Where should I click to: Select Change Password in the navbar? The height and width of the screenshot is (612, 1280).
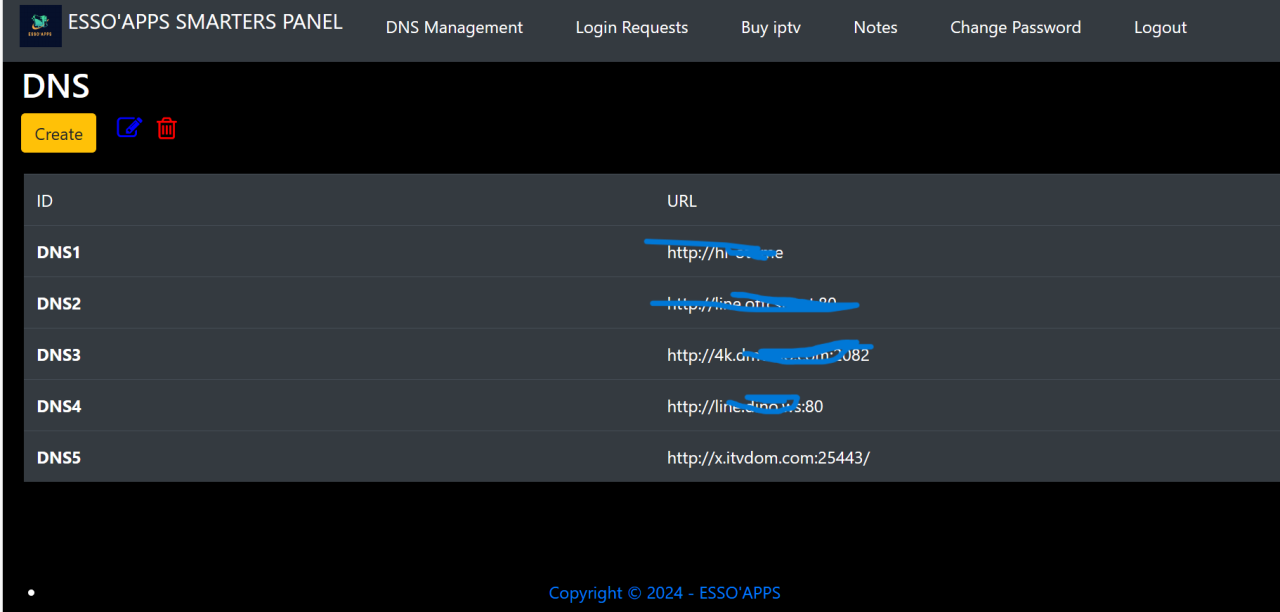pyautogui.click(x=1015, y=28)
